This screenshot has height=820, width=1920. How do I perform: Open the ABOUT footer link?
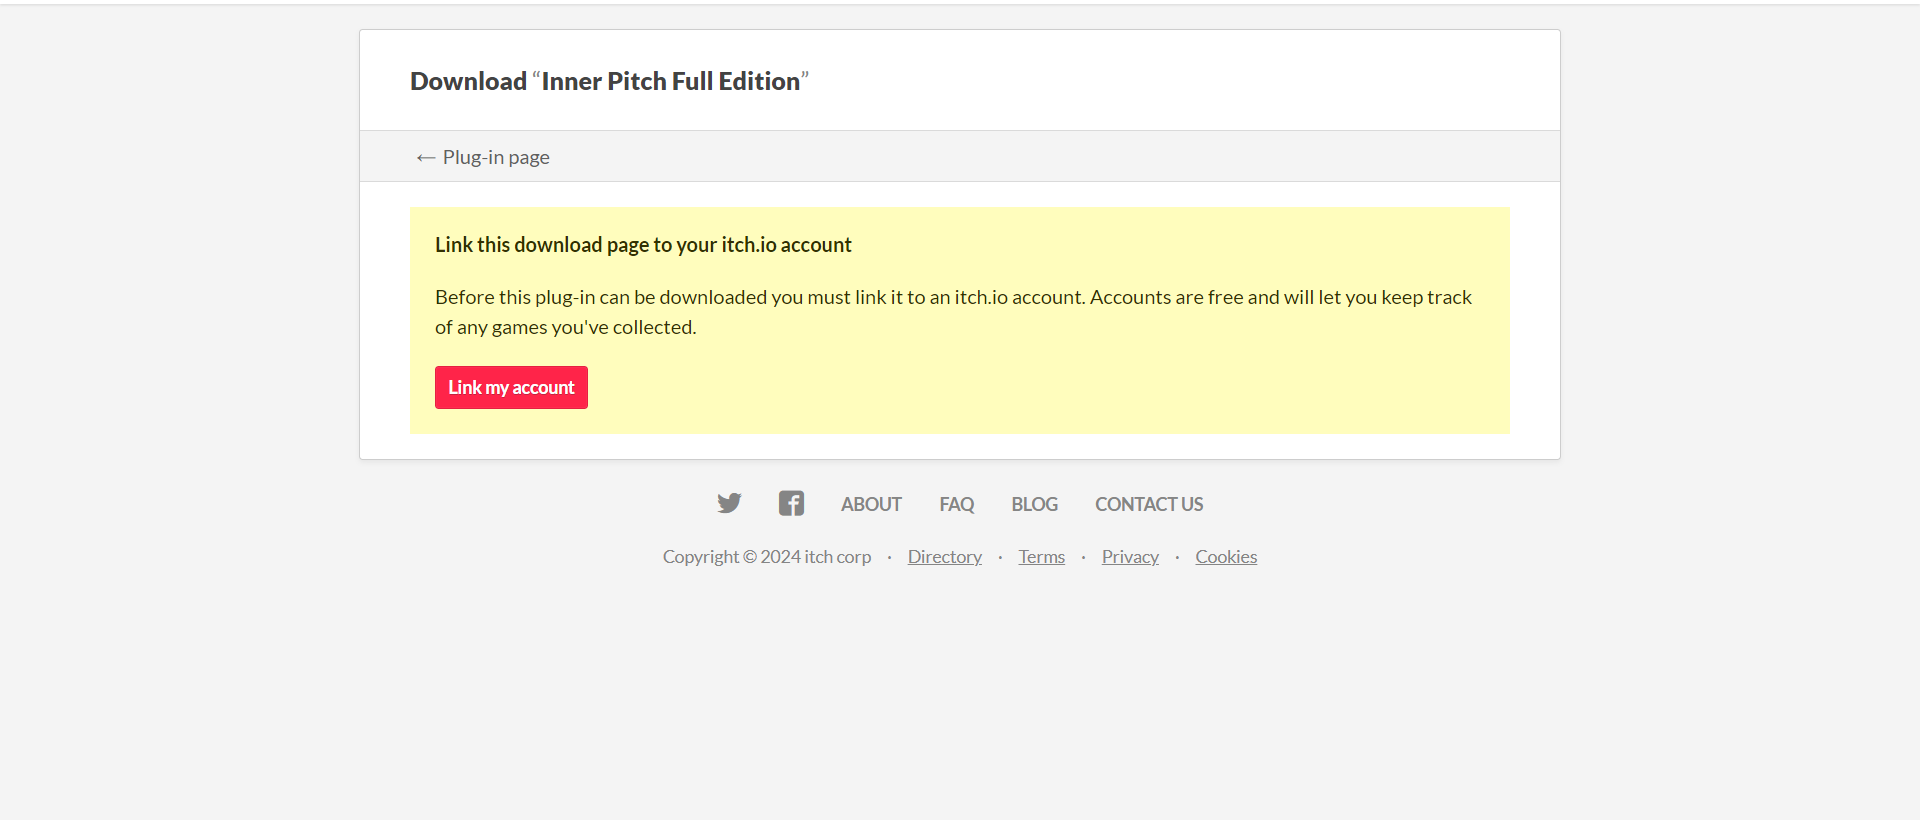(x=871, y=504)
